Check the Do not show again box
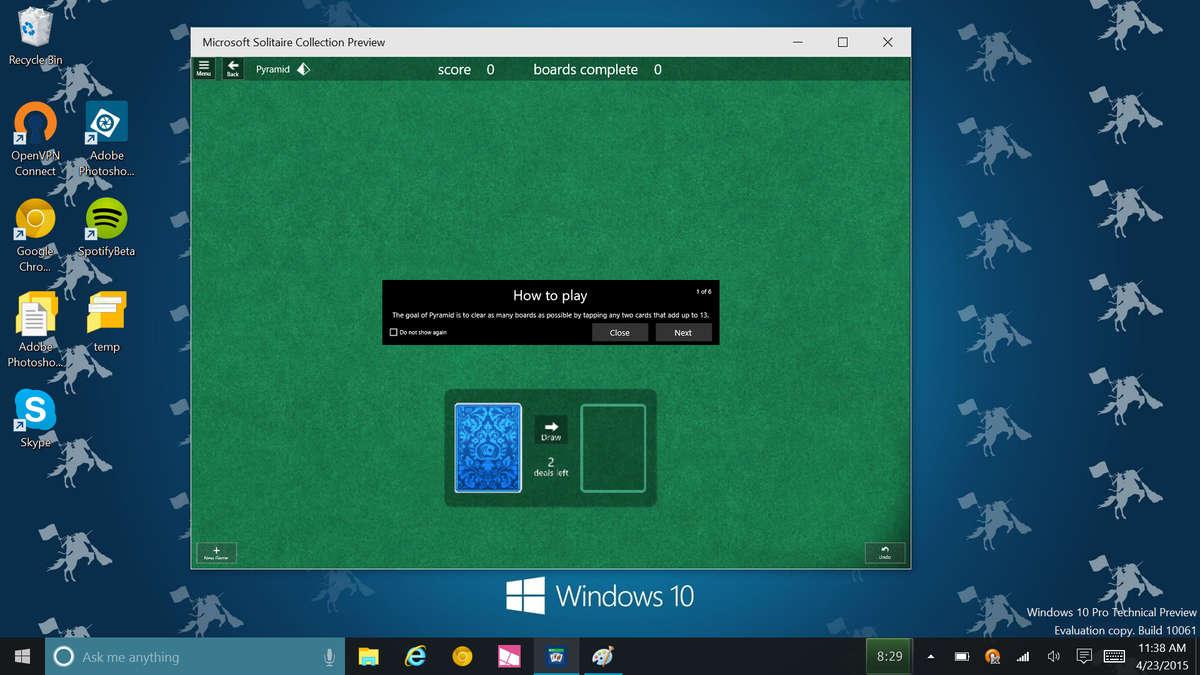 point(395,332)
